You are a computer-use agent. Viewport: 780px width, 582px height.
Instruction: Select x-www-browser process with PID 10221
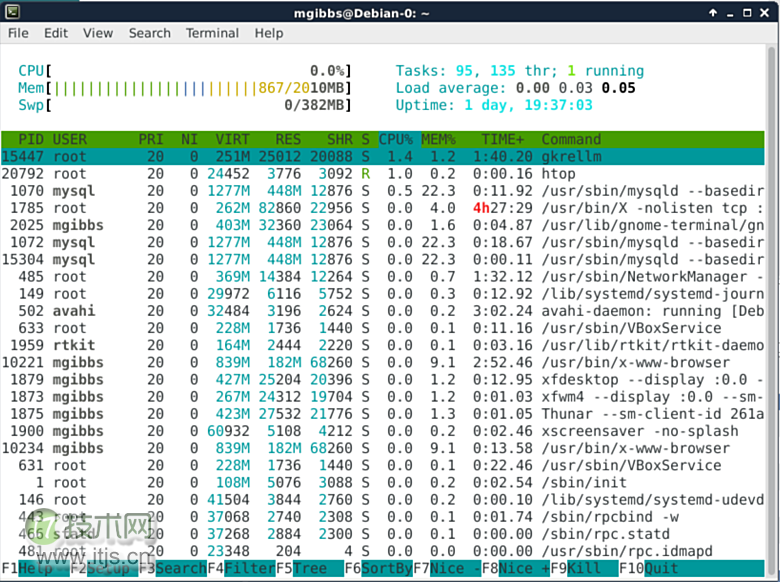click(x=383, y=363)
